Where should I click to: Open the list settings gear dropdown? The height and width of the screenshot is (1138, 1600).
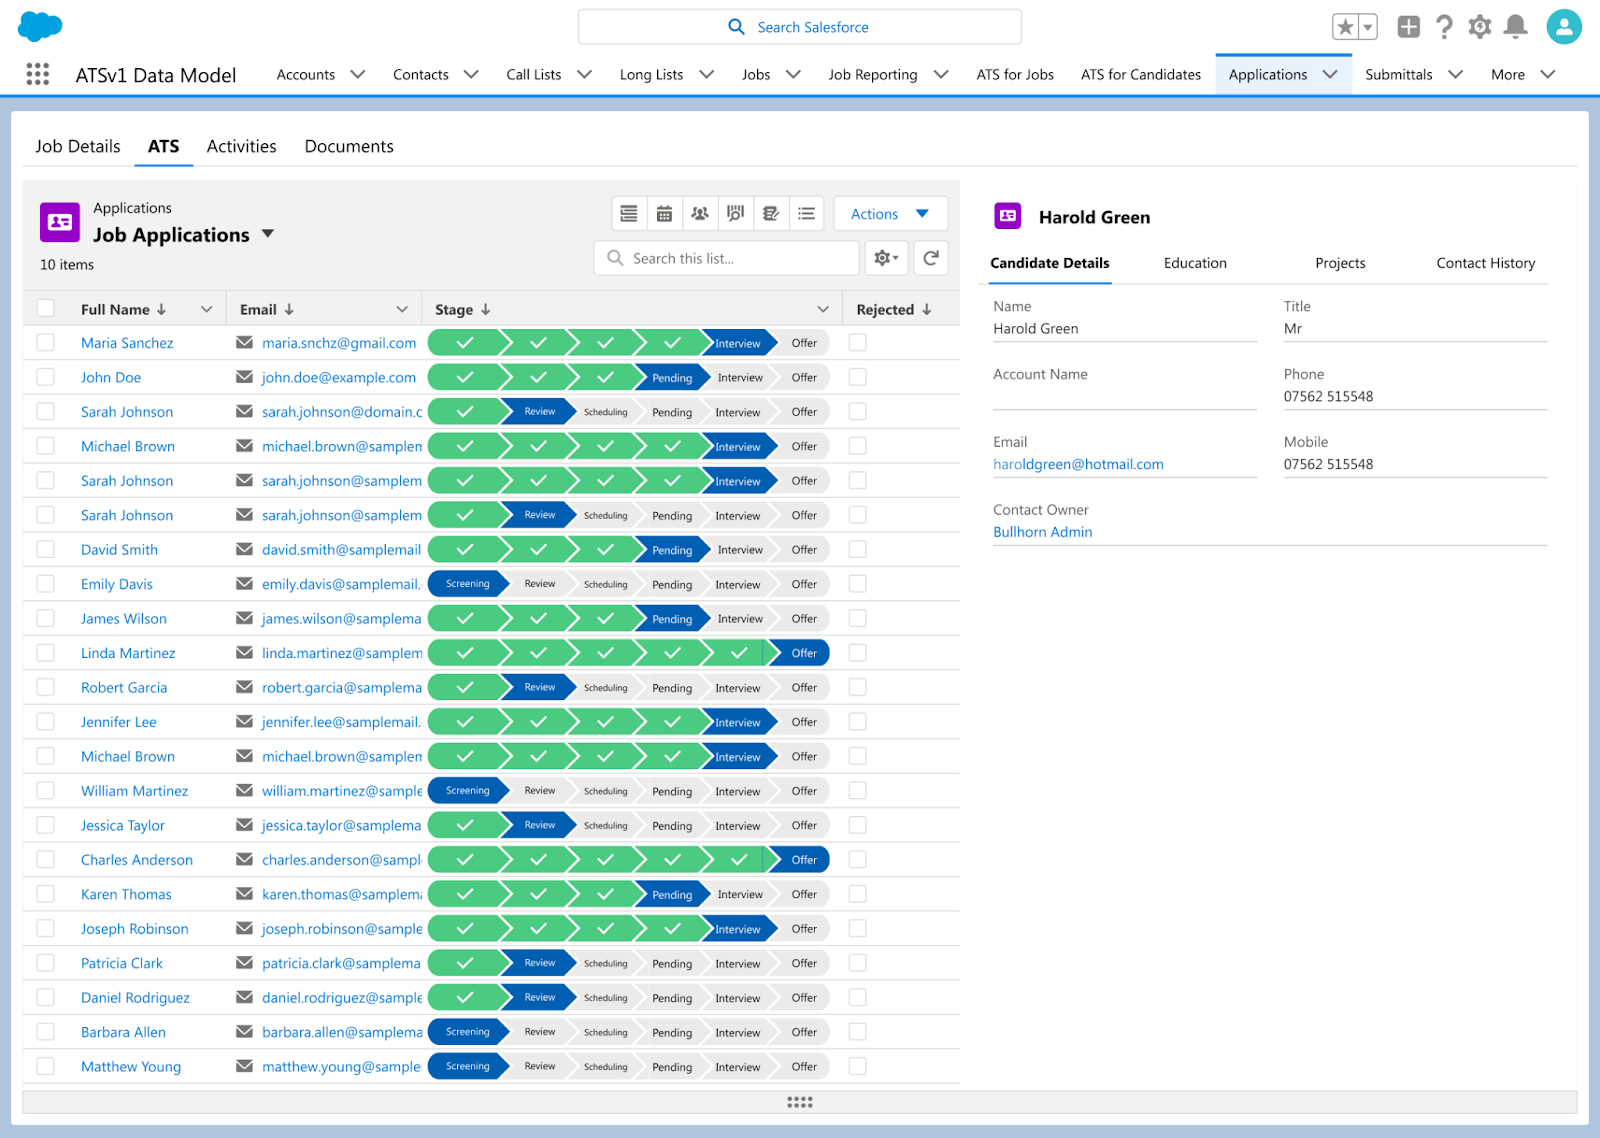[886, 258]
